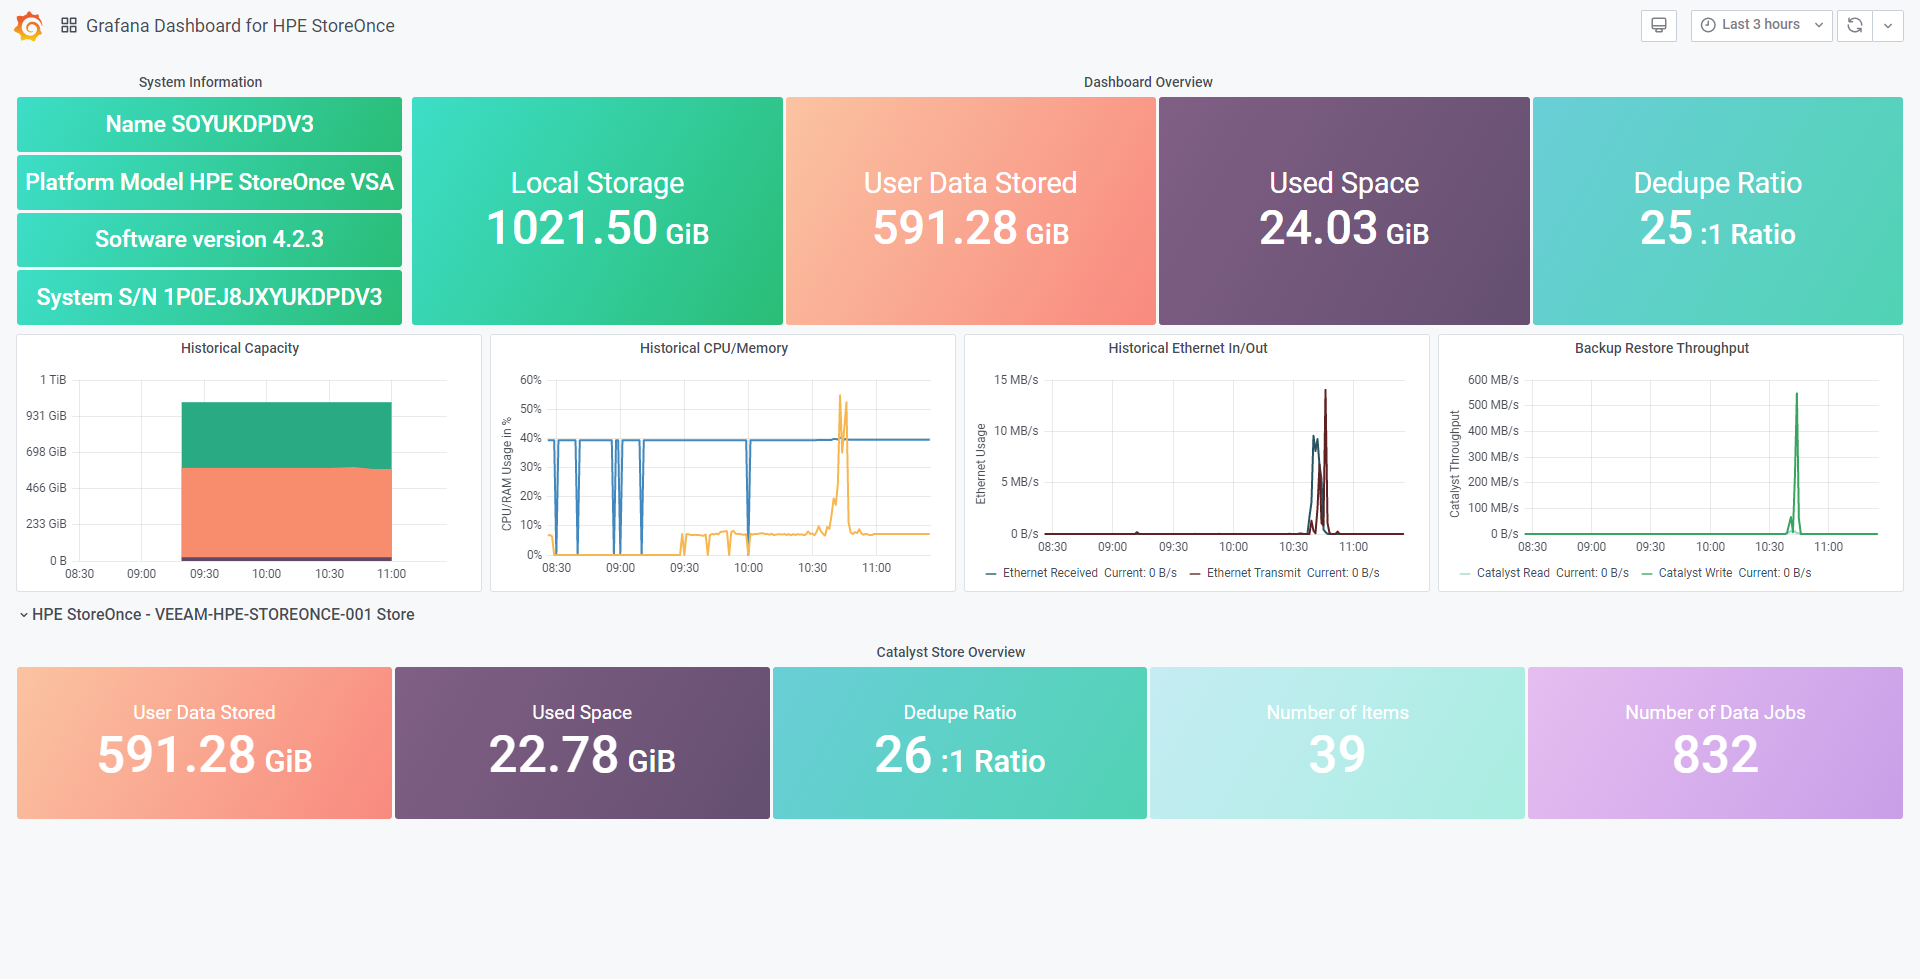The height and width of the screenshot is (979, 1920).
Task: Toggle Ethernet Received series in legend
Action: pyautogui.click(x=1050, y=573)
